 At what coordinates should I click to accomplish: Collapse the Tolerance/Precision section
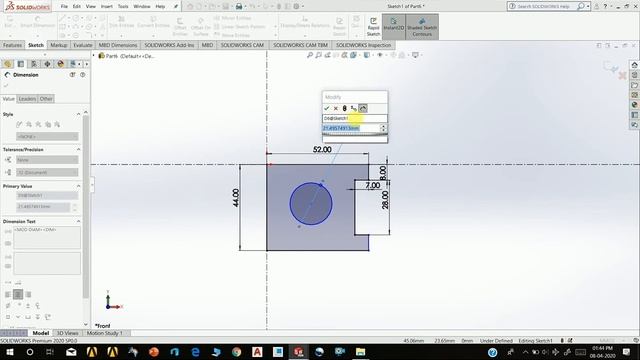point(78,150)
